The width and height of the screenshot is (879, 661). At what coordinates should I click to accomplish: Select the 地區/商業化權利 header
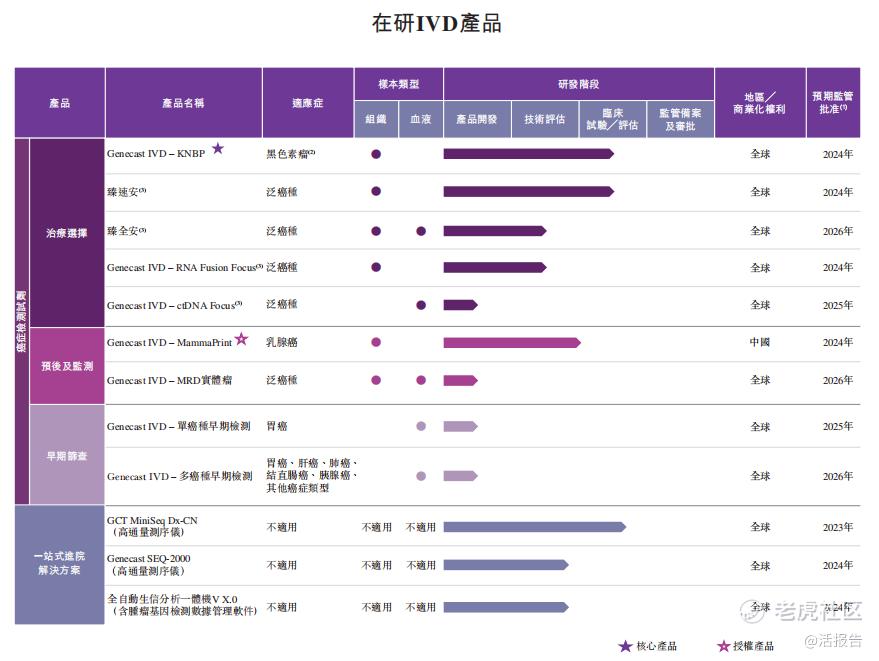point(760,103)
